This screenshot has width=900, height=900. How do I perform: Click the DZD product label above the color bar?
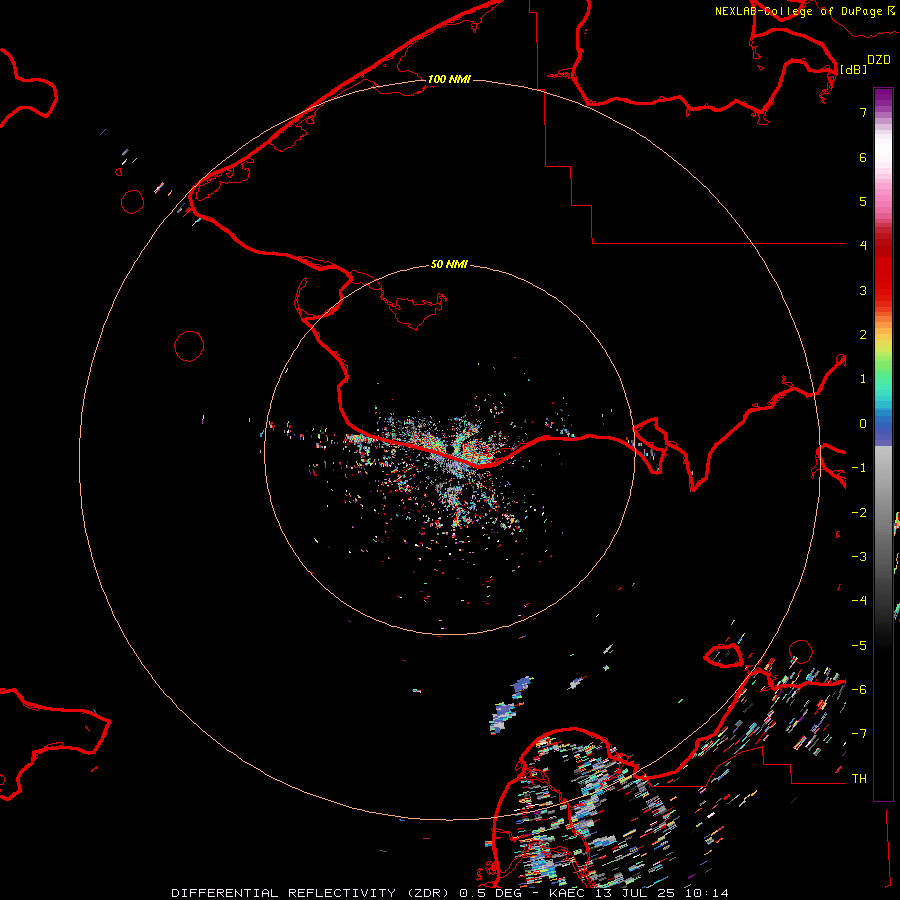879,60
